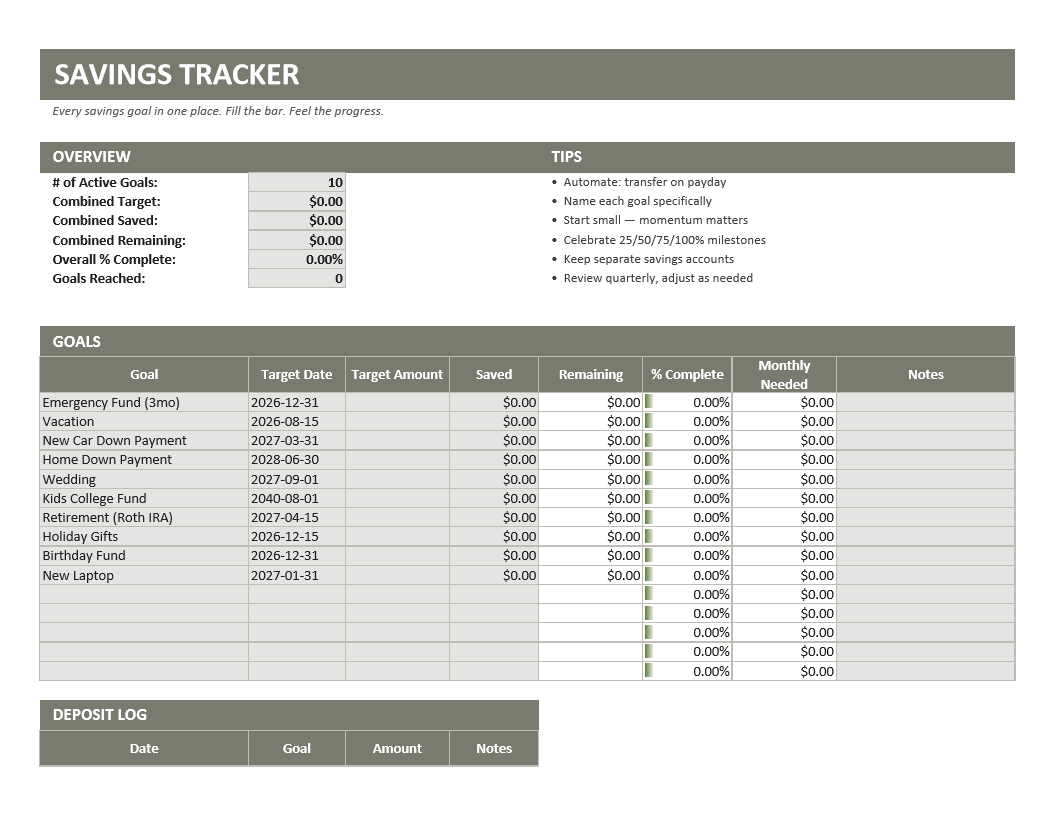Click the Remaining amount for Kids College Fund
The image size is (1056, 816).
591,498
